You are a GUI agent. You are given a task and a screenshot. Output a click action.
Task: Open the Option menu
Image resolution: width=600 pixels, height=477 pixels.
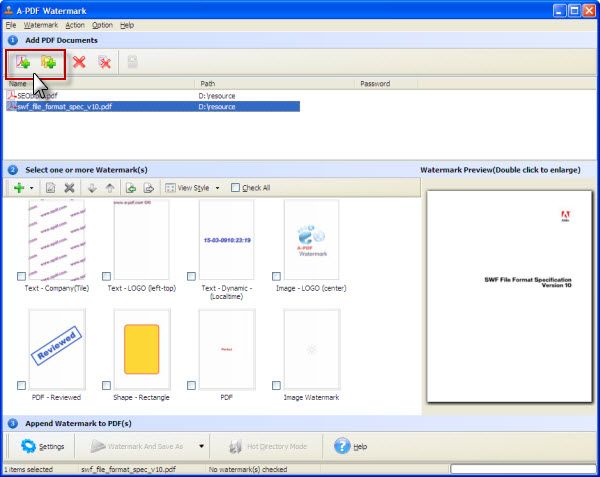click(x=102, y=25)
